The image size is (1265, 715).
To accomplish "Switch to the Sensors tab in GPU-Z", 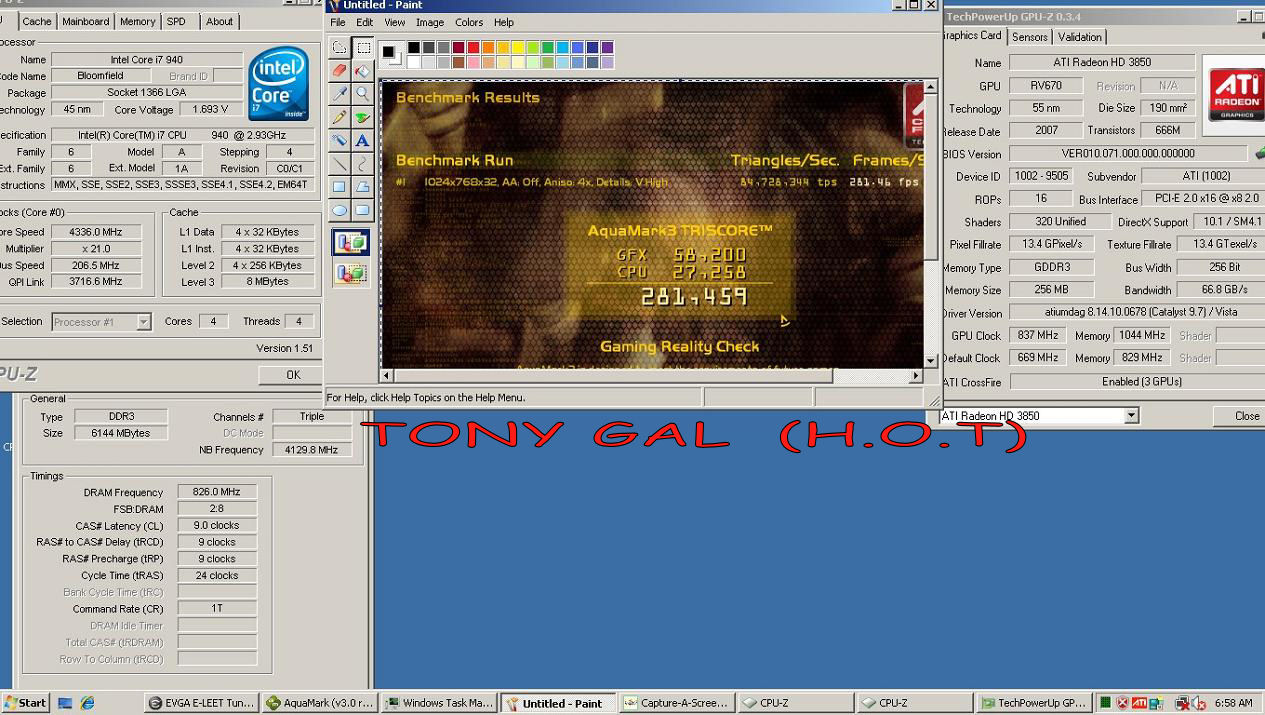I will coord(1030,37).
